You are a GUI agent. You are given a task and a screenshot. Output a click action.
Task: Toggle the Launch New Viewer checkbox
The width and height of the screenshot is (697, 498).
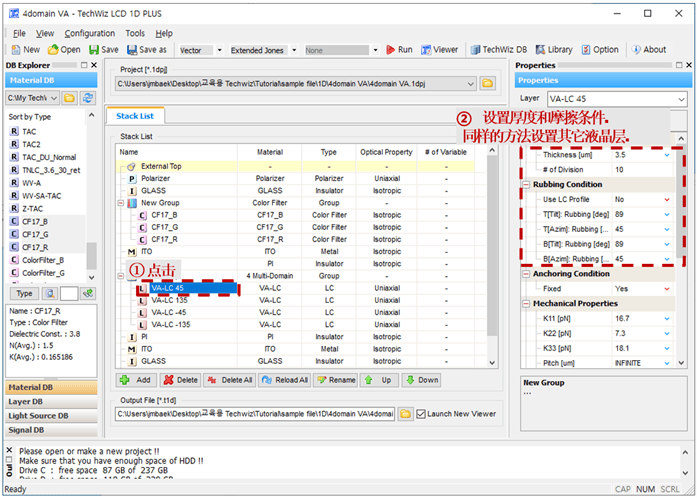pyautogui.click(x=421, y=413)
